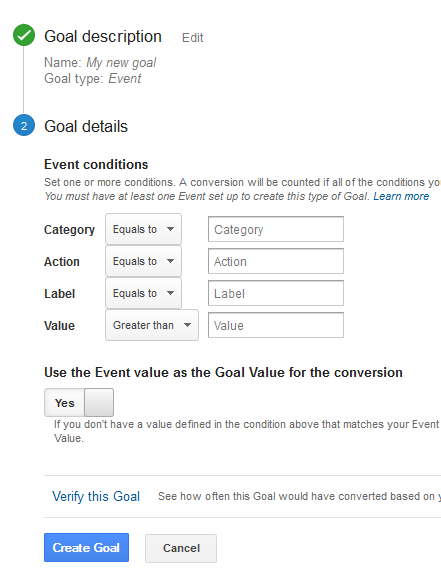Select the Goal details step heading

(86, 127)
